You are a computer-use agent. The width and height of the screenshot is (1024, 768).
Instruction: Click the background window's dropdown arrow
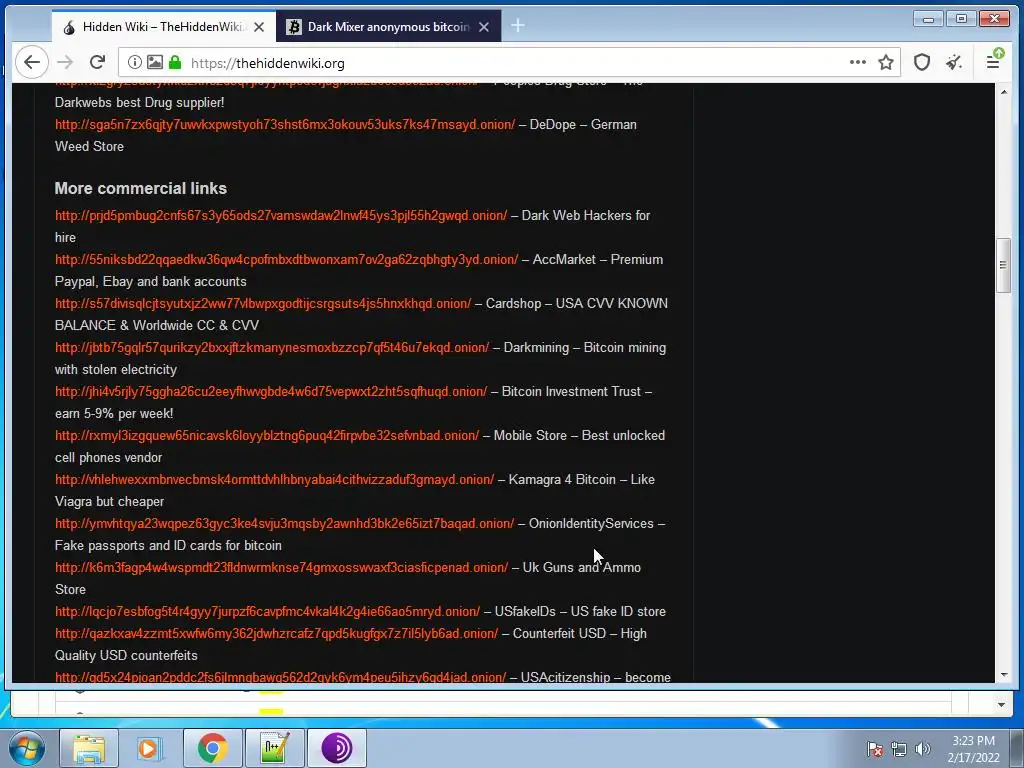[x=1001, y=705]
